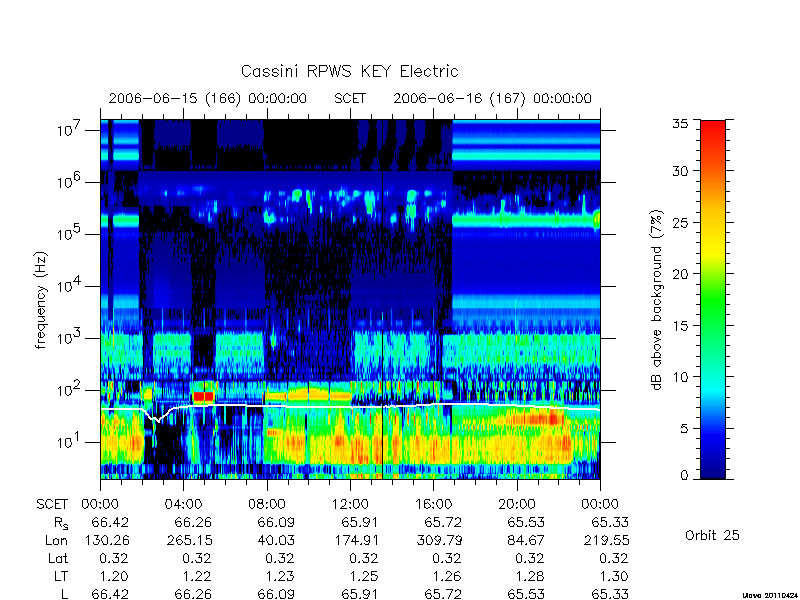Click the Lon value 265.15
The height and width of the screenshot is (600, 800).
(189, 540)
